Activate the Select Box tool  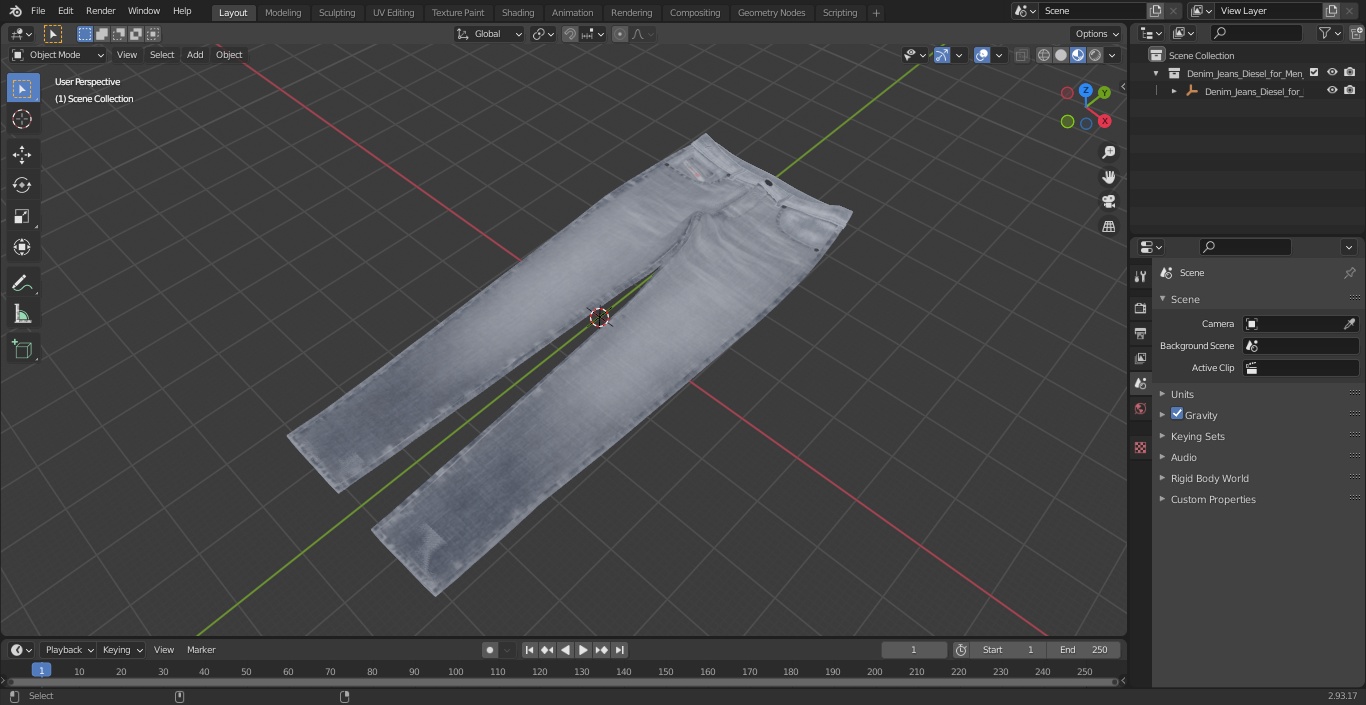pos(22,88)
